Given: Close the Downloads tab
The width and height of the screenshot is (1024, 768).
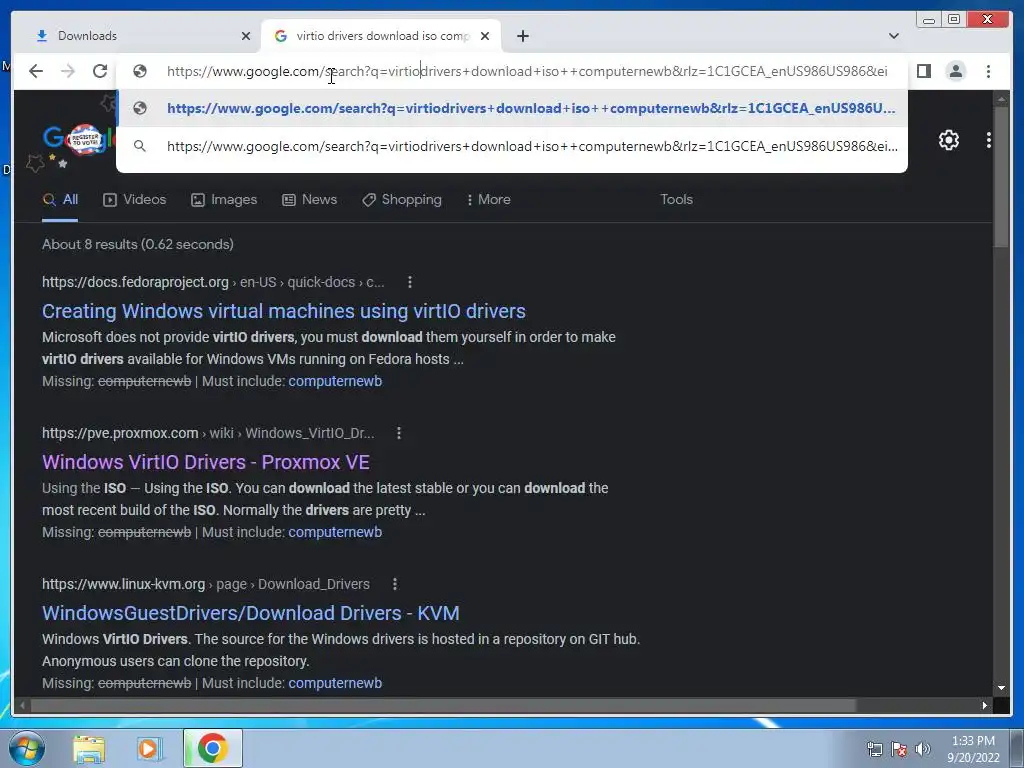Looking at the screenshot, I should 246,36.
